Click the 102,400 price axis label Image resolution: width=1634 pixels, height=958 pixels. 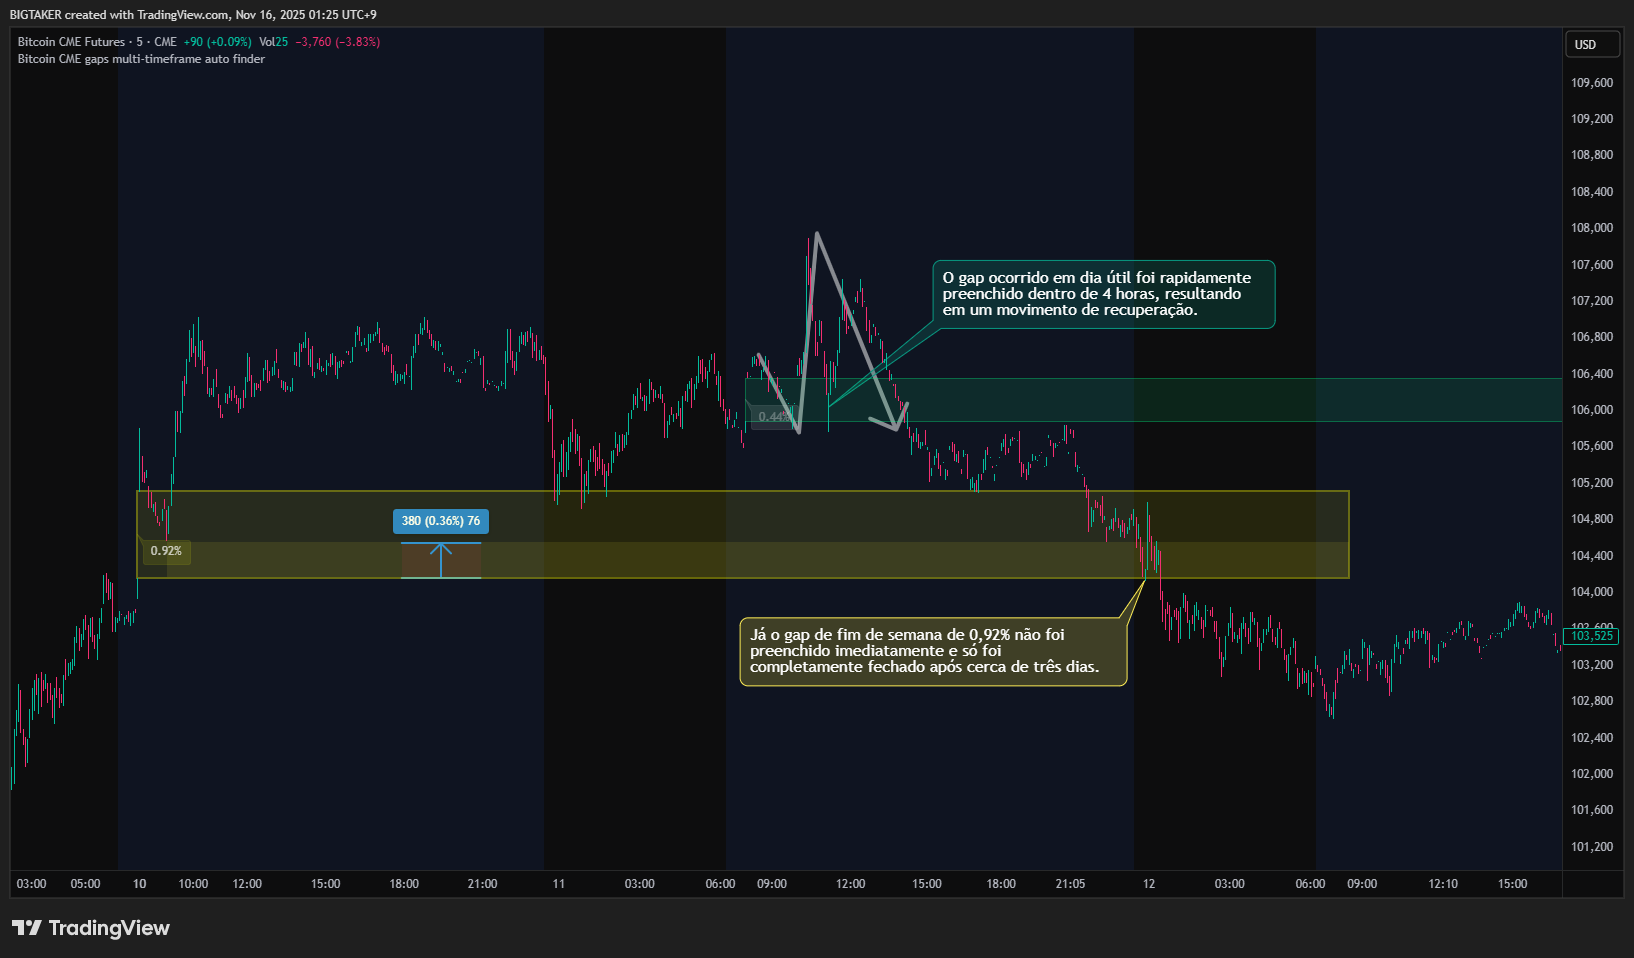1592,738
